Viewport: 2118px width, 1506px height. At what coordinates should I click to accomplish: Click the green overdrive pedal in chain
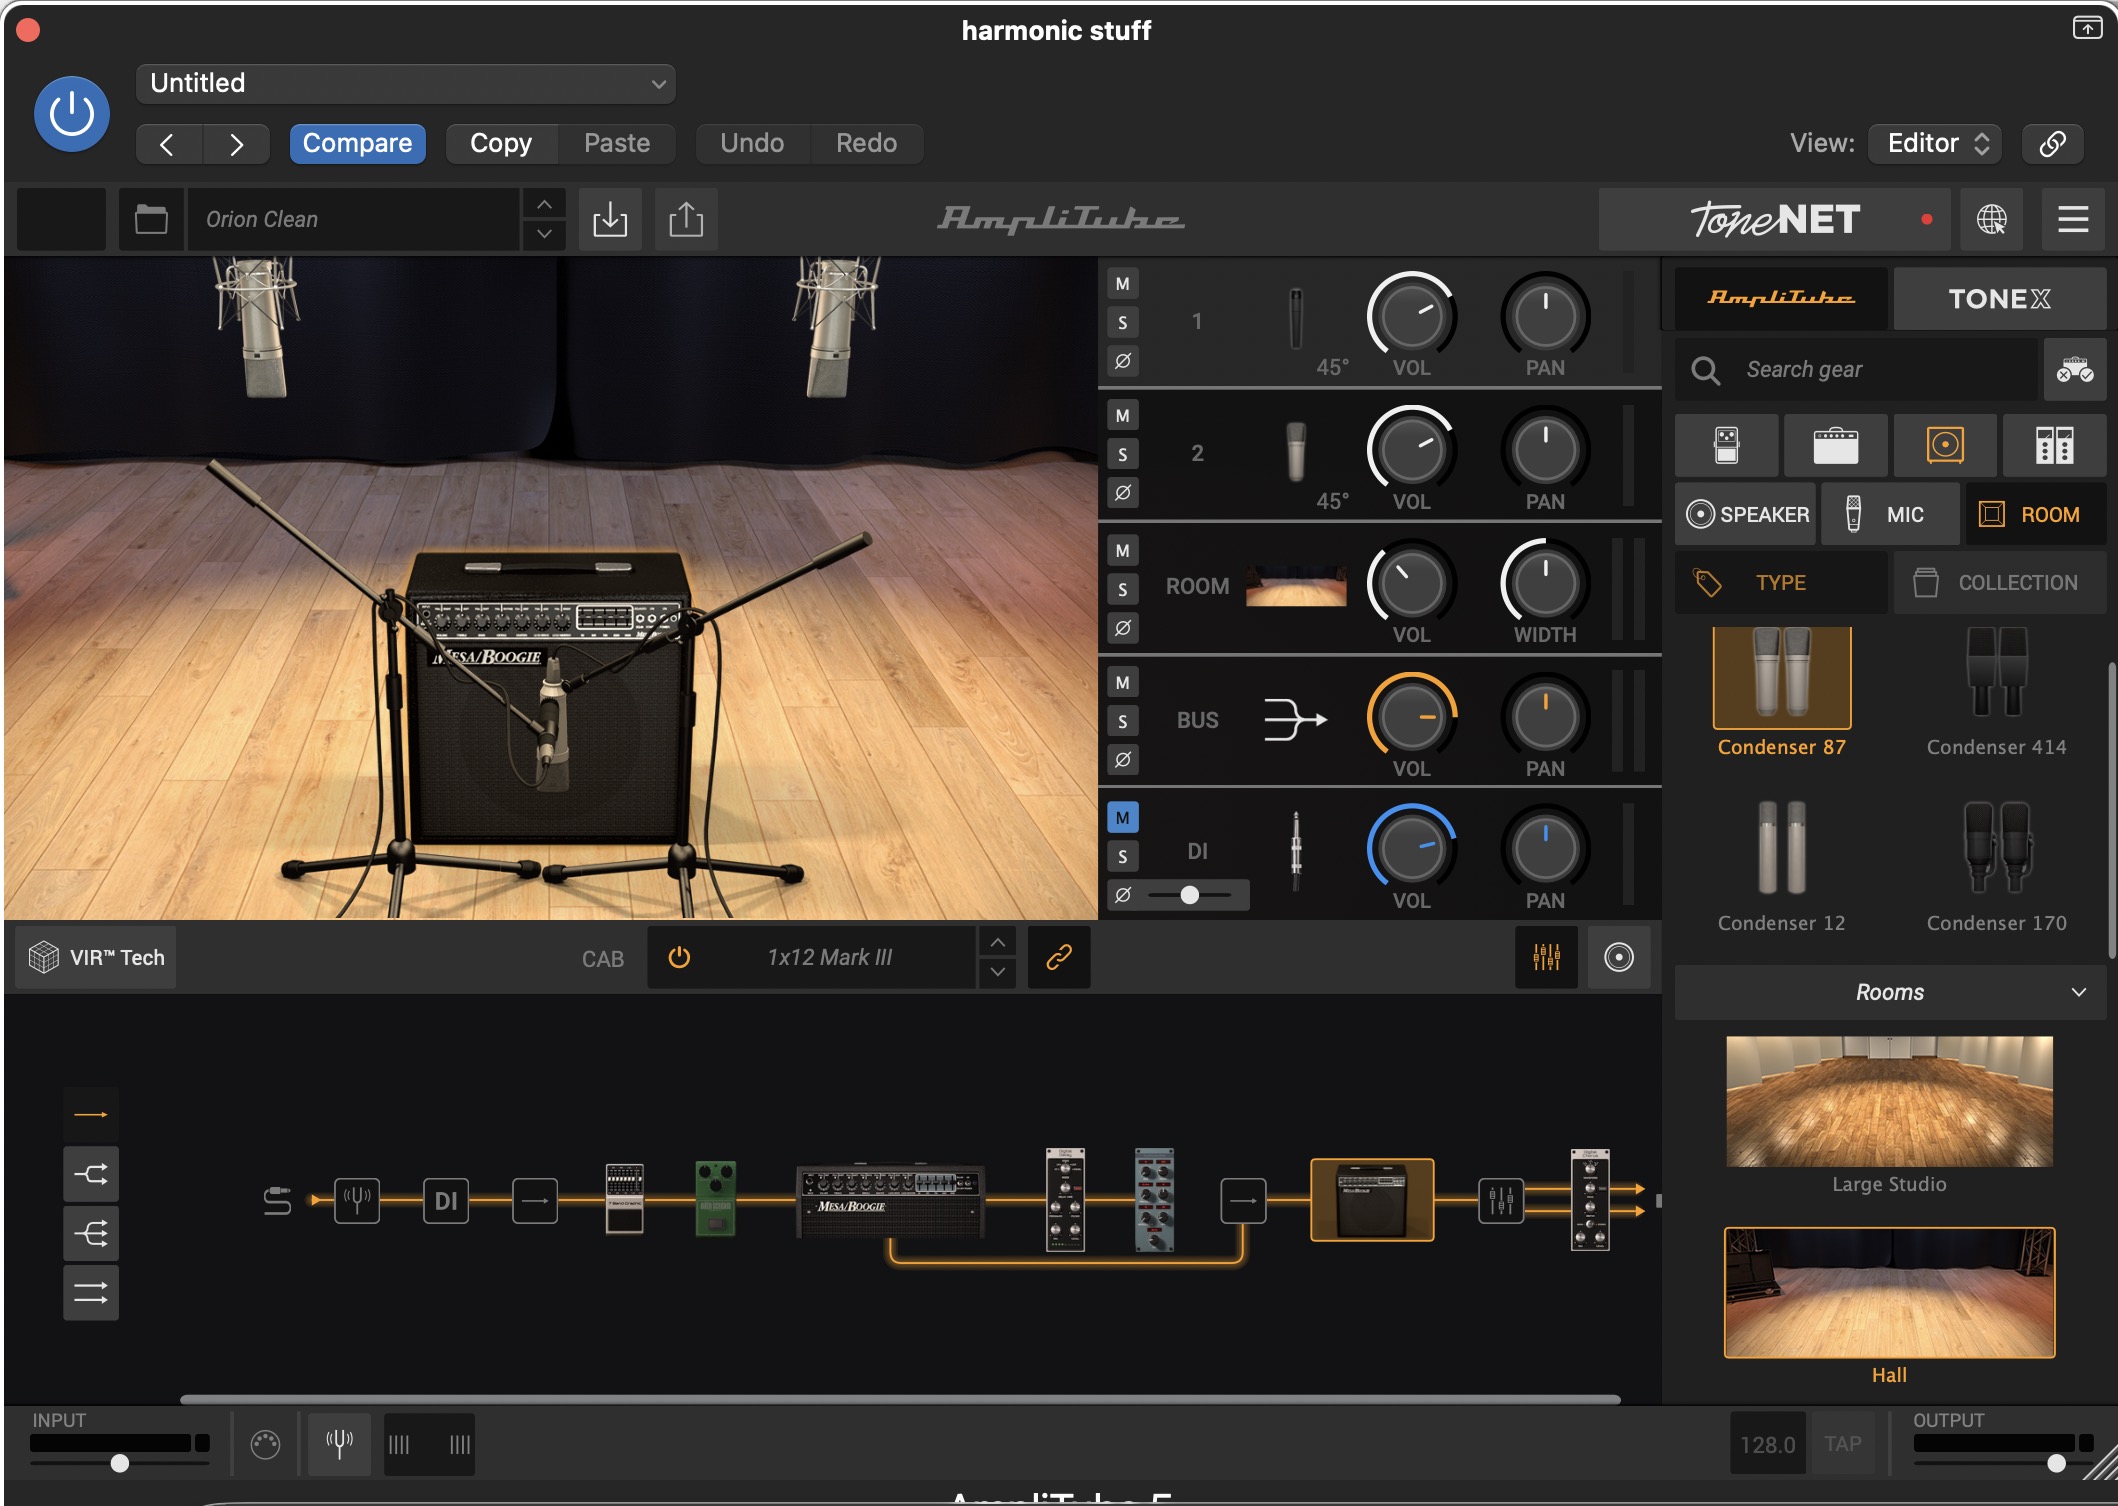715,1198
